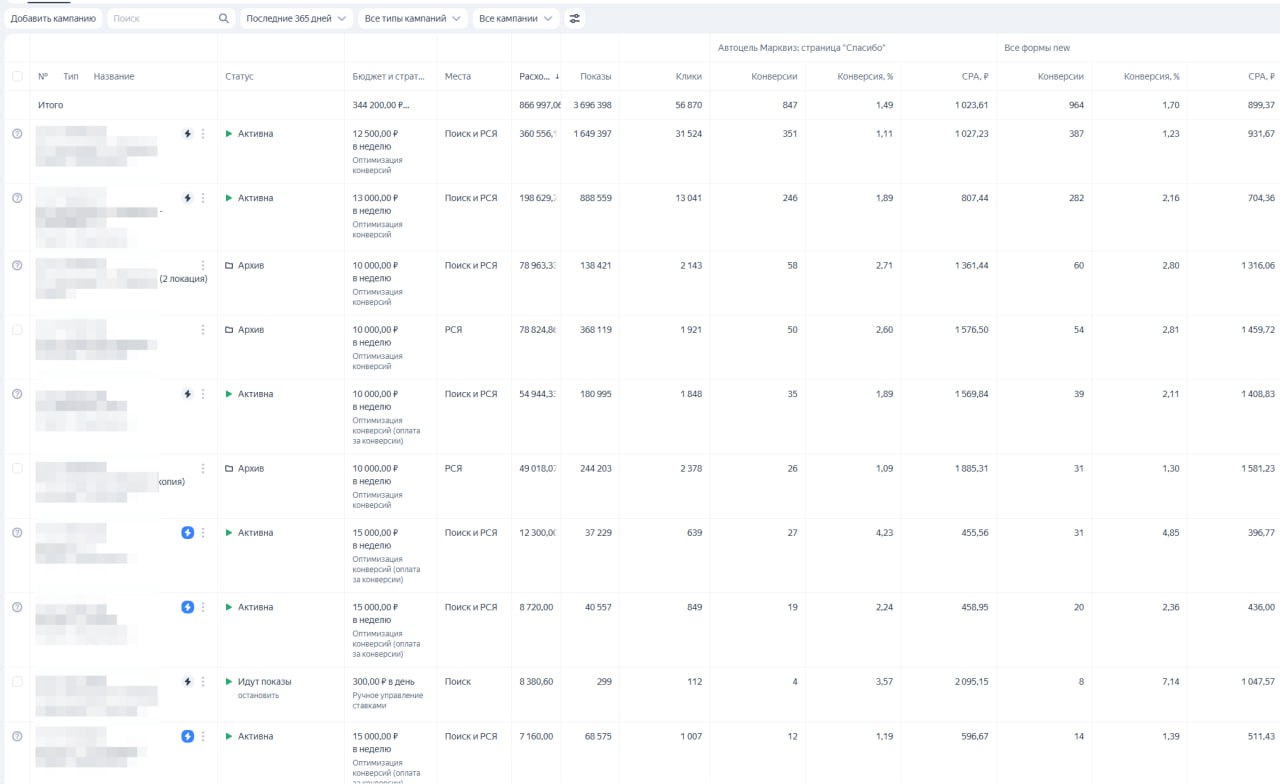Open the three-dot menu for the 368 119 shows campaign
Image resolution: width=1280 pixels, height=784 pixels.
pos(203,330)
